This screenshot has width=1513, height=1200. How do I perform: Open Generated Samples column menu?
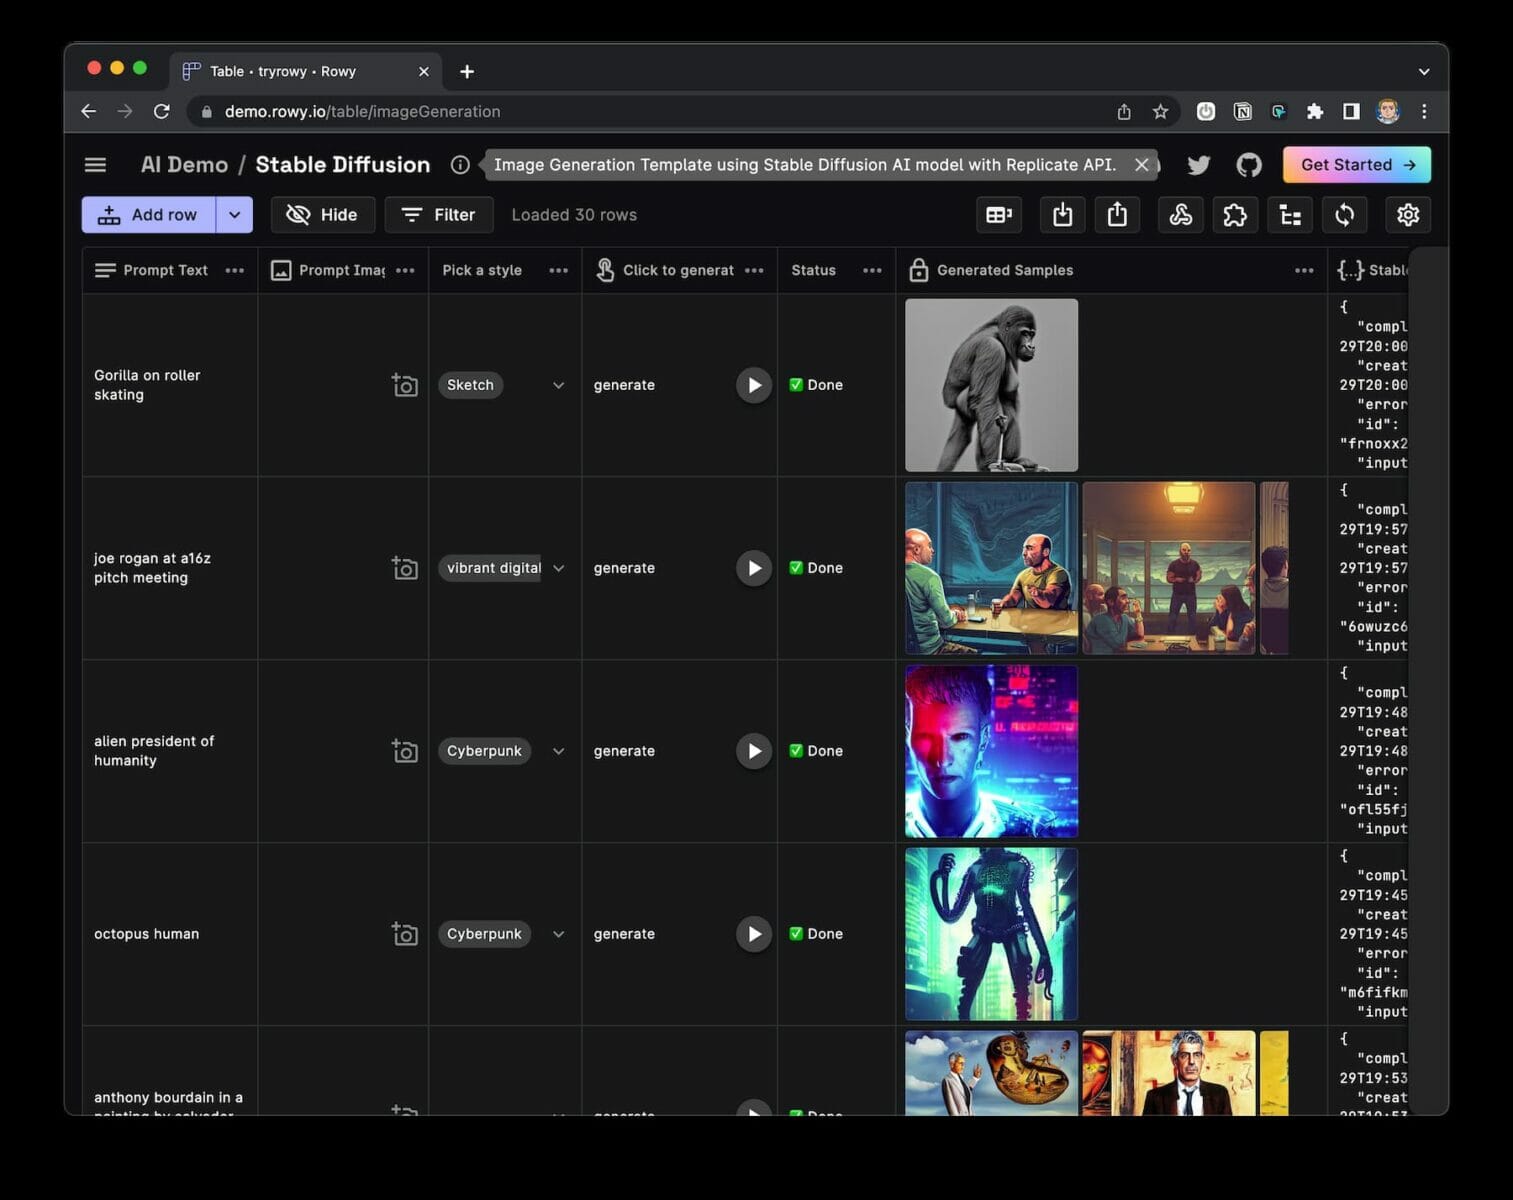pos(1304,271)
